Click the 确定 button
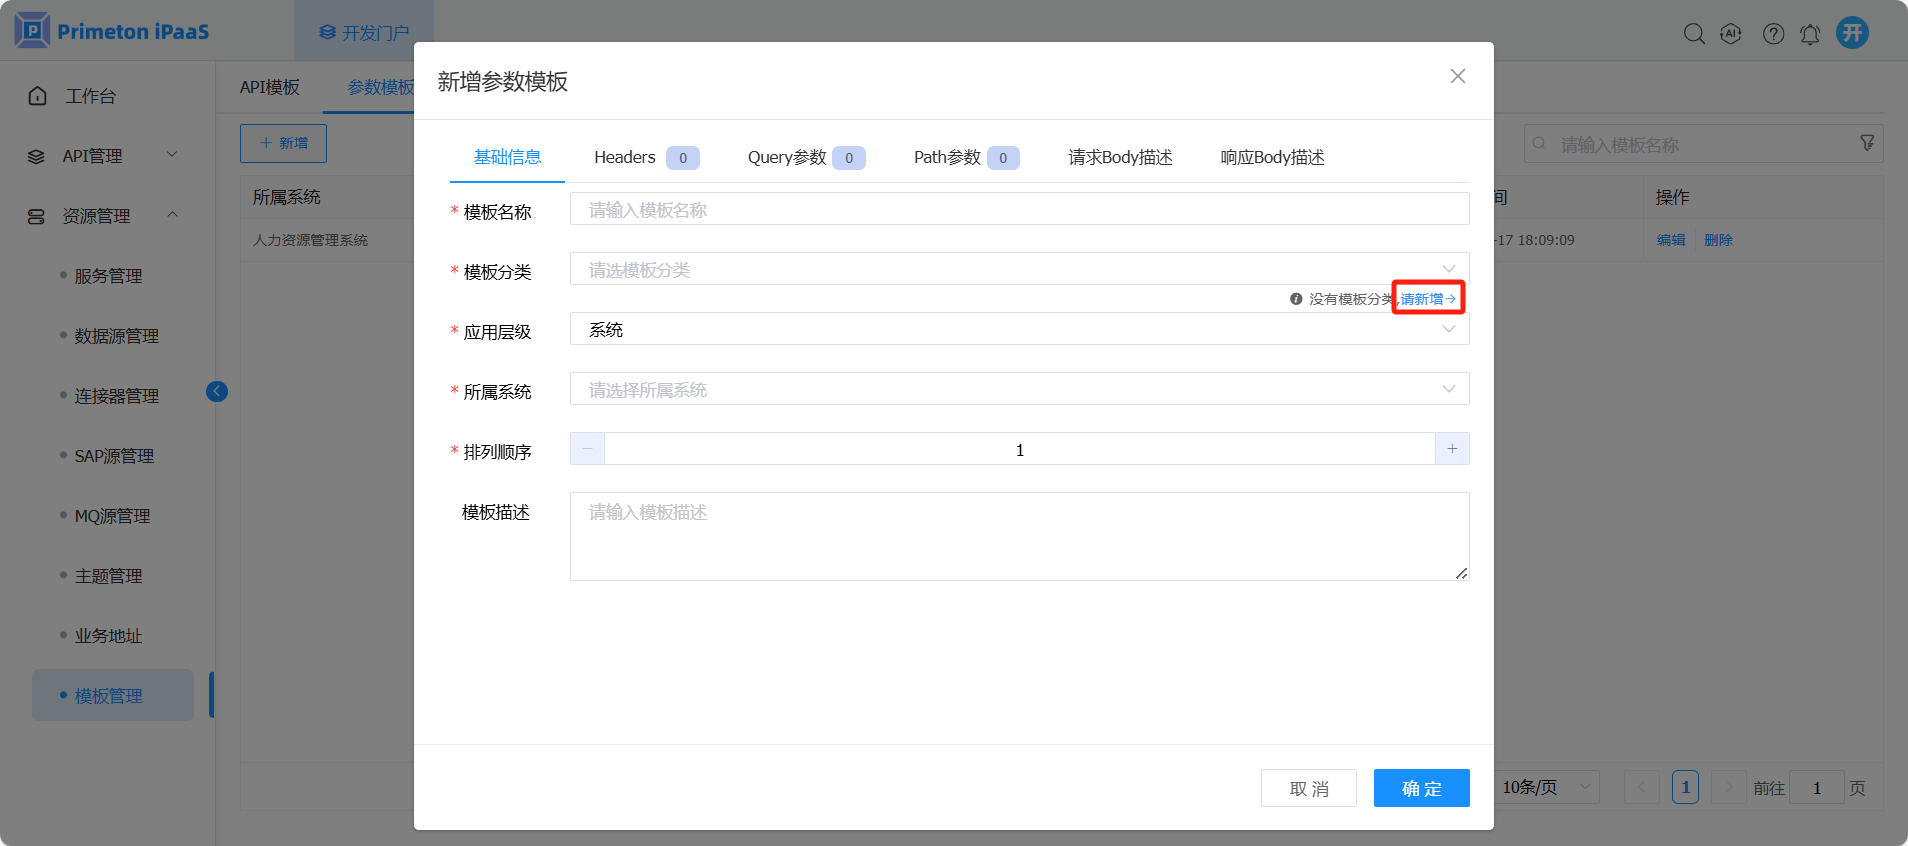This screenshot has width=1908, height=846. [x=1421, y=788]
